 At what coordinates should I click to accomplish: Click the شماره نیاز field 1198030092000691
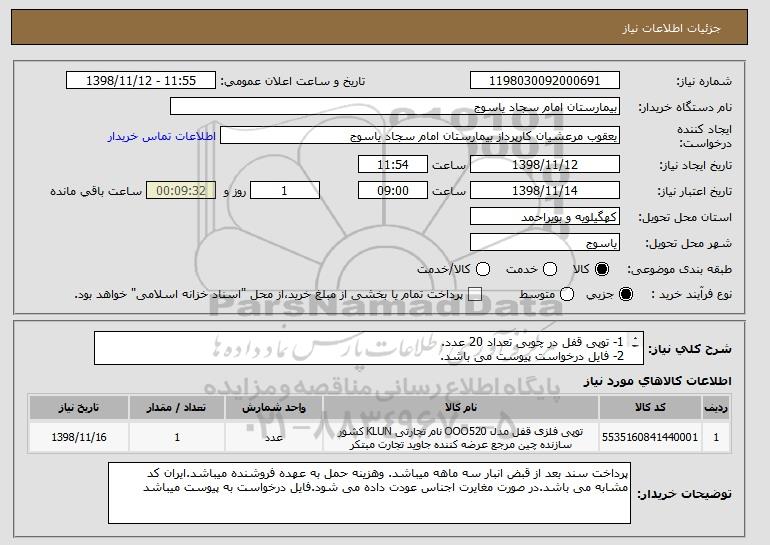(x=545, y=81)
